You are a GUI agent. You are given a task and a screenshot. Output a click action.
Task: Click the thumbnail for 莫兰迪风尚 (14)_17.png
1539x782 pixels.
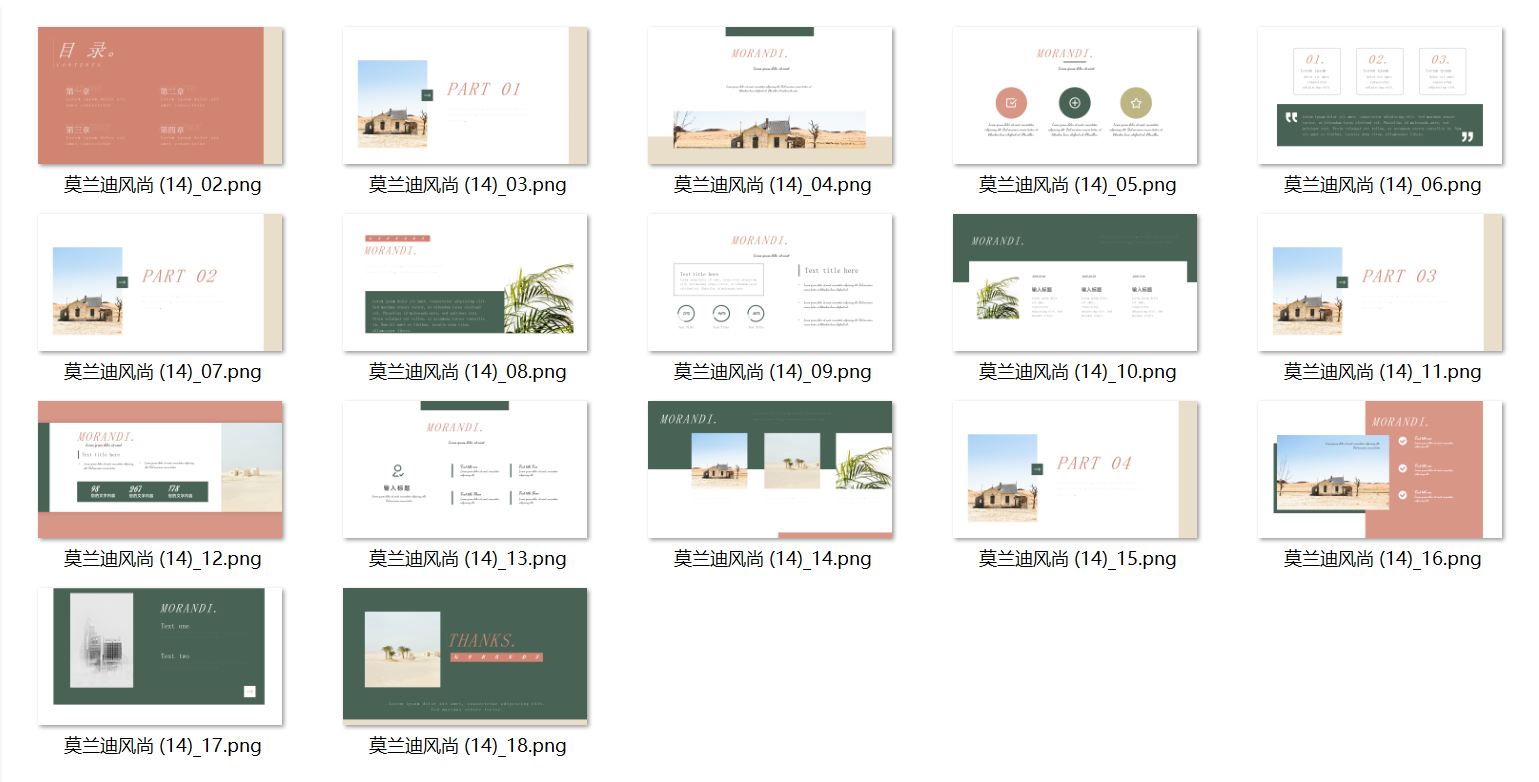(160, 657)
